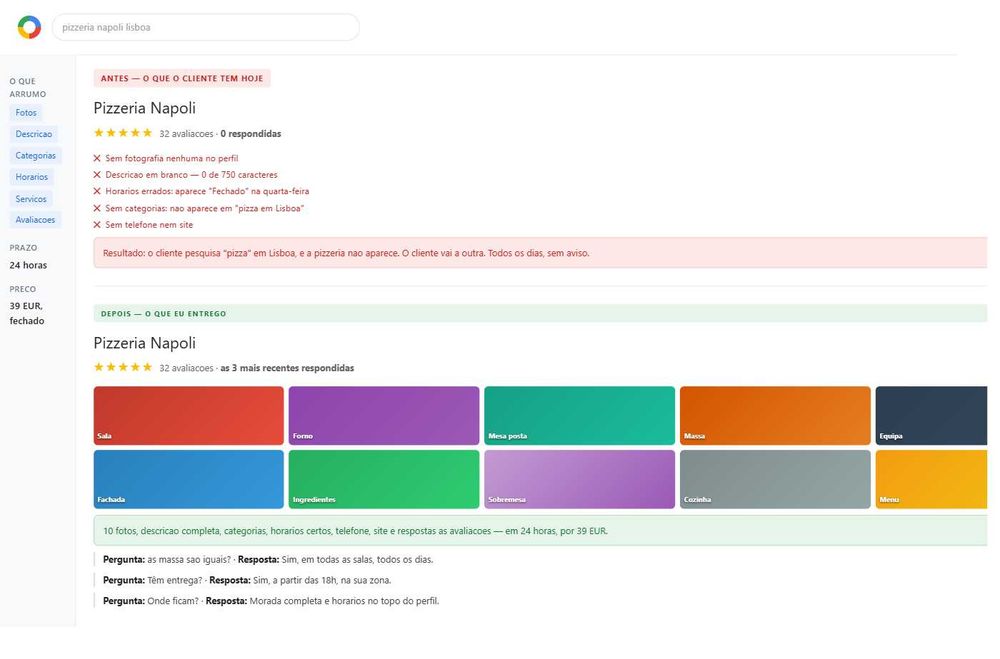Open the dark Equipa photo tile
The width and height of the screenshot is (1000, 659).
931,415
